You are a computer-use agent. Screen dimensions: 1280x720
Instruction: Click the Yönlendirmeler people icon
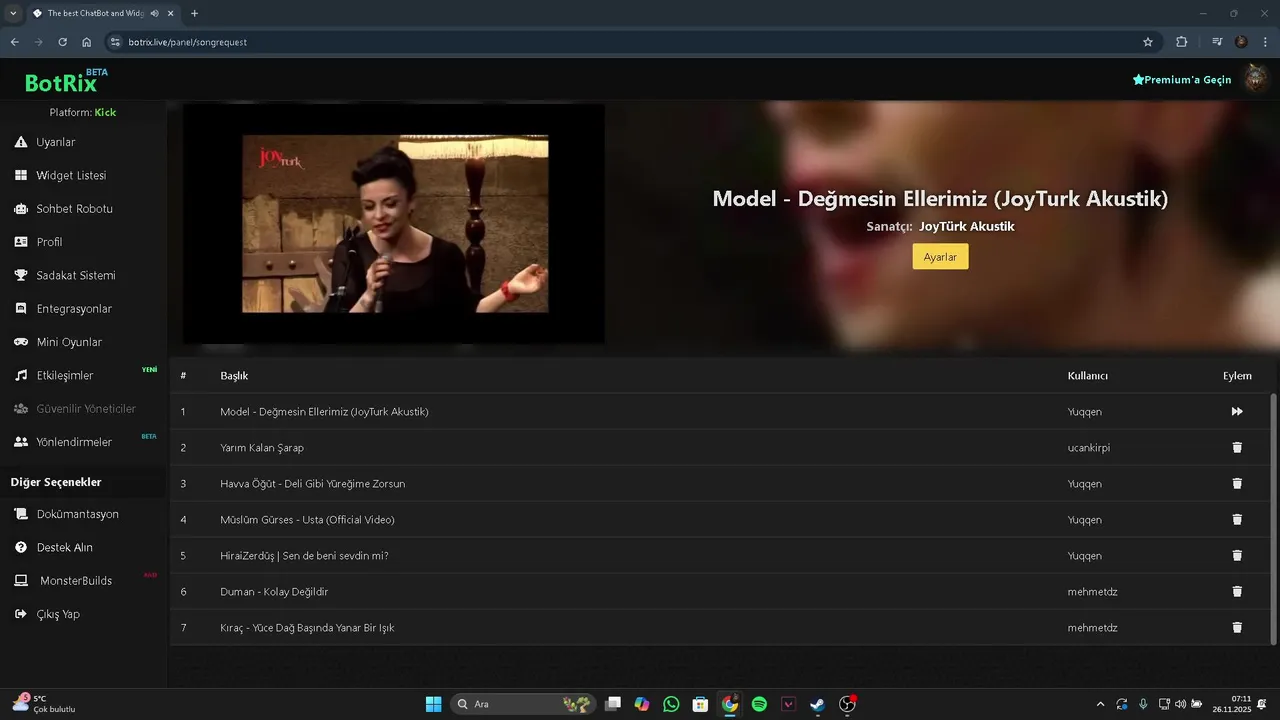[21, 442]
